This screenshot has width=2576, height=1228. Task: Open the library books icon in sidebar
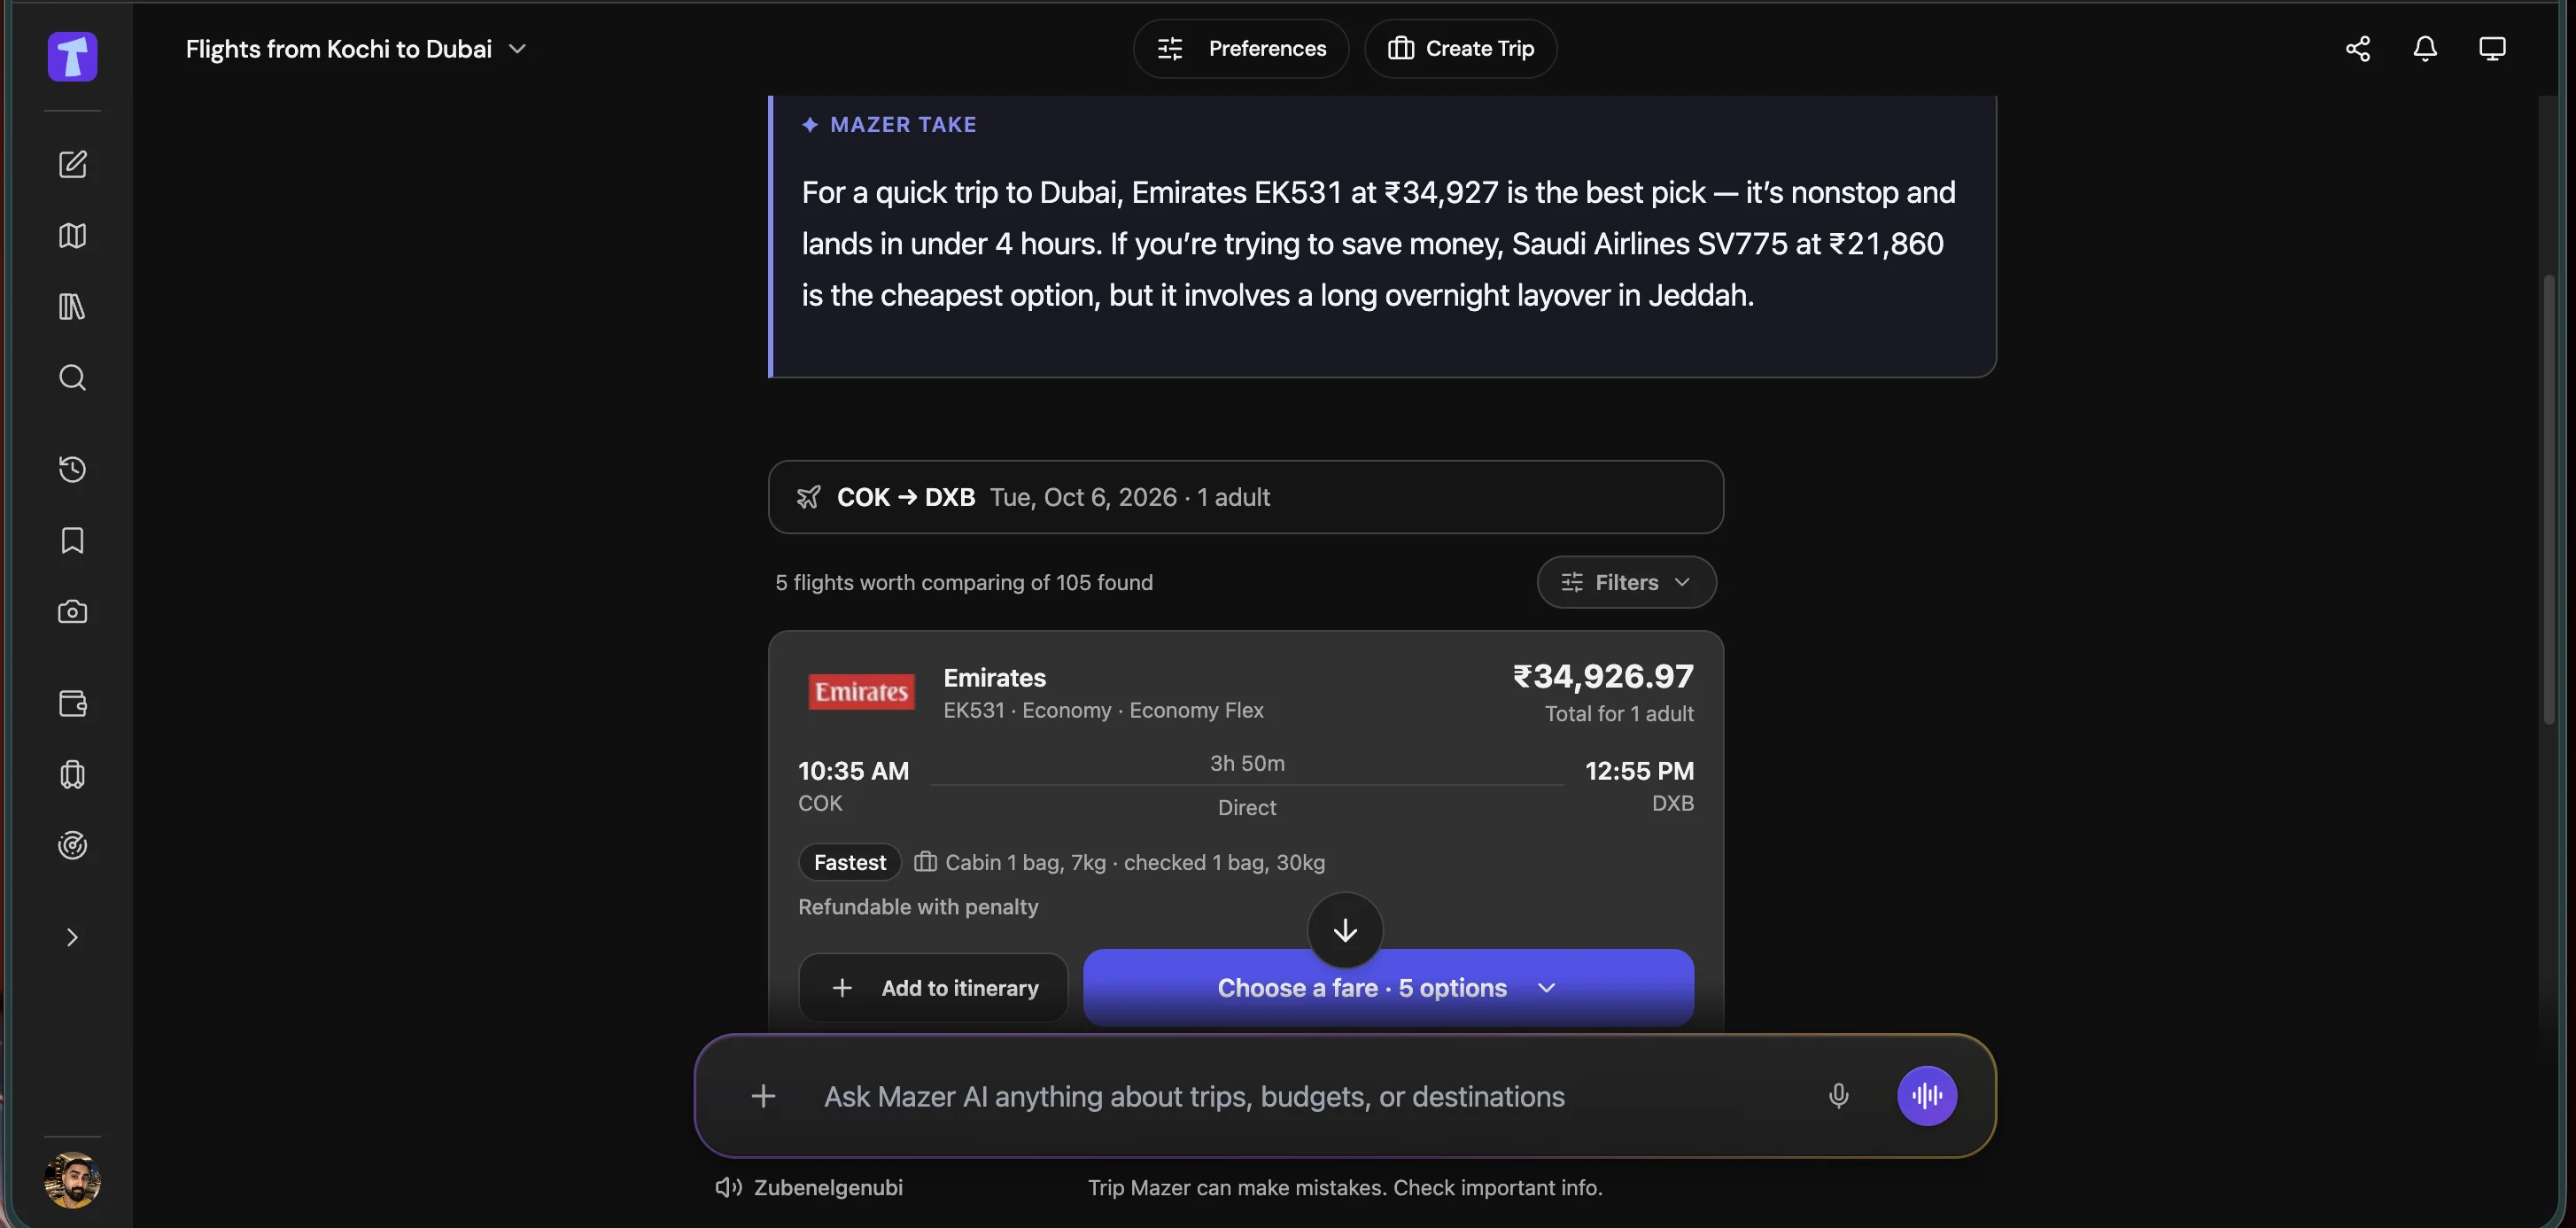tap(72, 306)
